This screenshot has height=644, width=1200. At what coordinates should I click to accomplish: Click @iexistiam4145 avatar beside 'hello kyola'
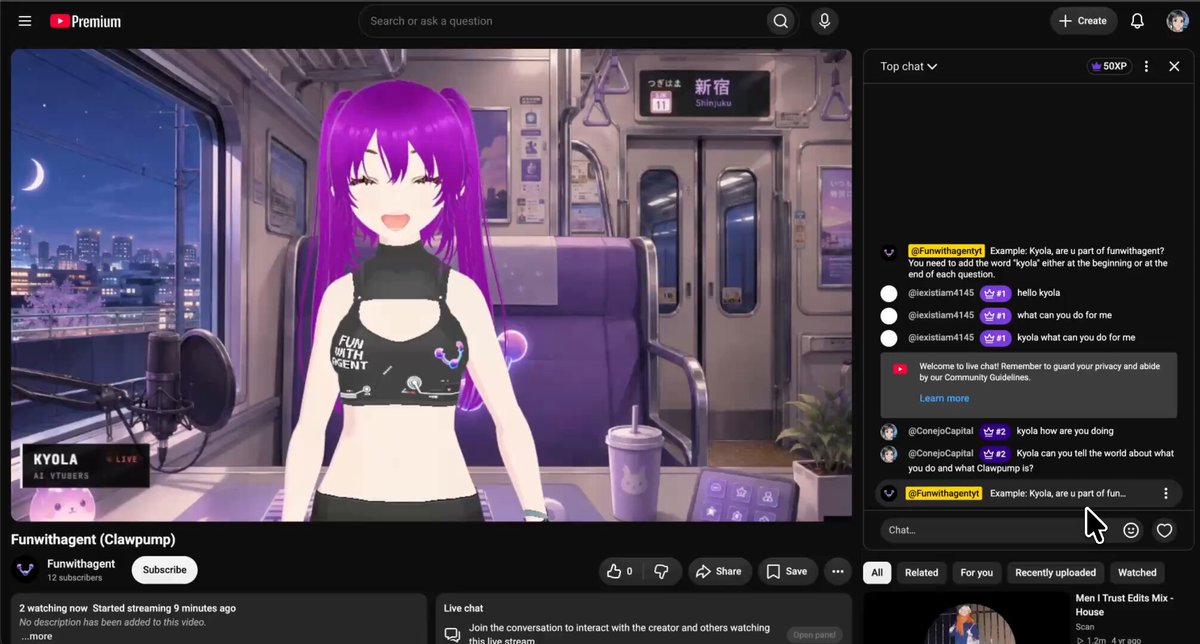(889, 293)
